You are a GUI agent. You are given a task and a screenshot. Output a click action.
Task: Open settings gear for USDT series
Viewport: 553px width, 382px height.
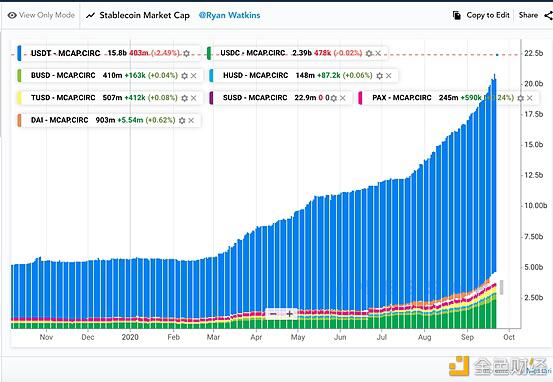[187, 53]
